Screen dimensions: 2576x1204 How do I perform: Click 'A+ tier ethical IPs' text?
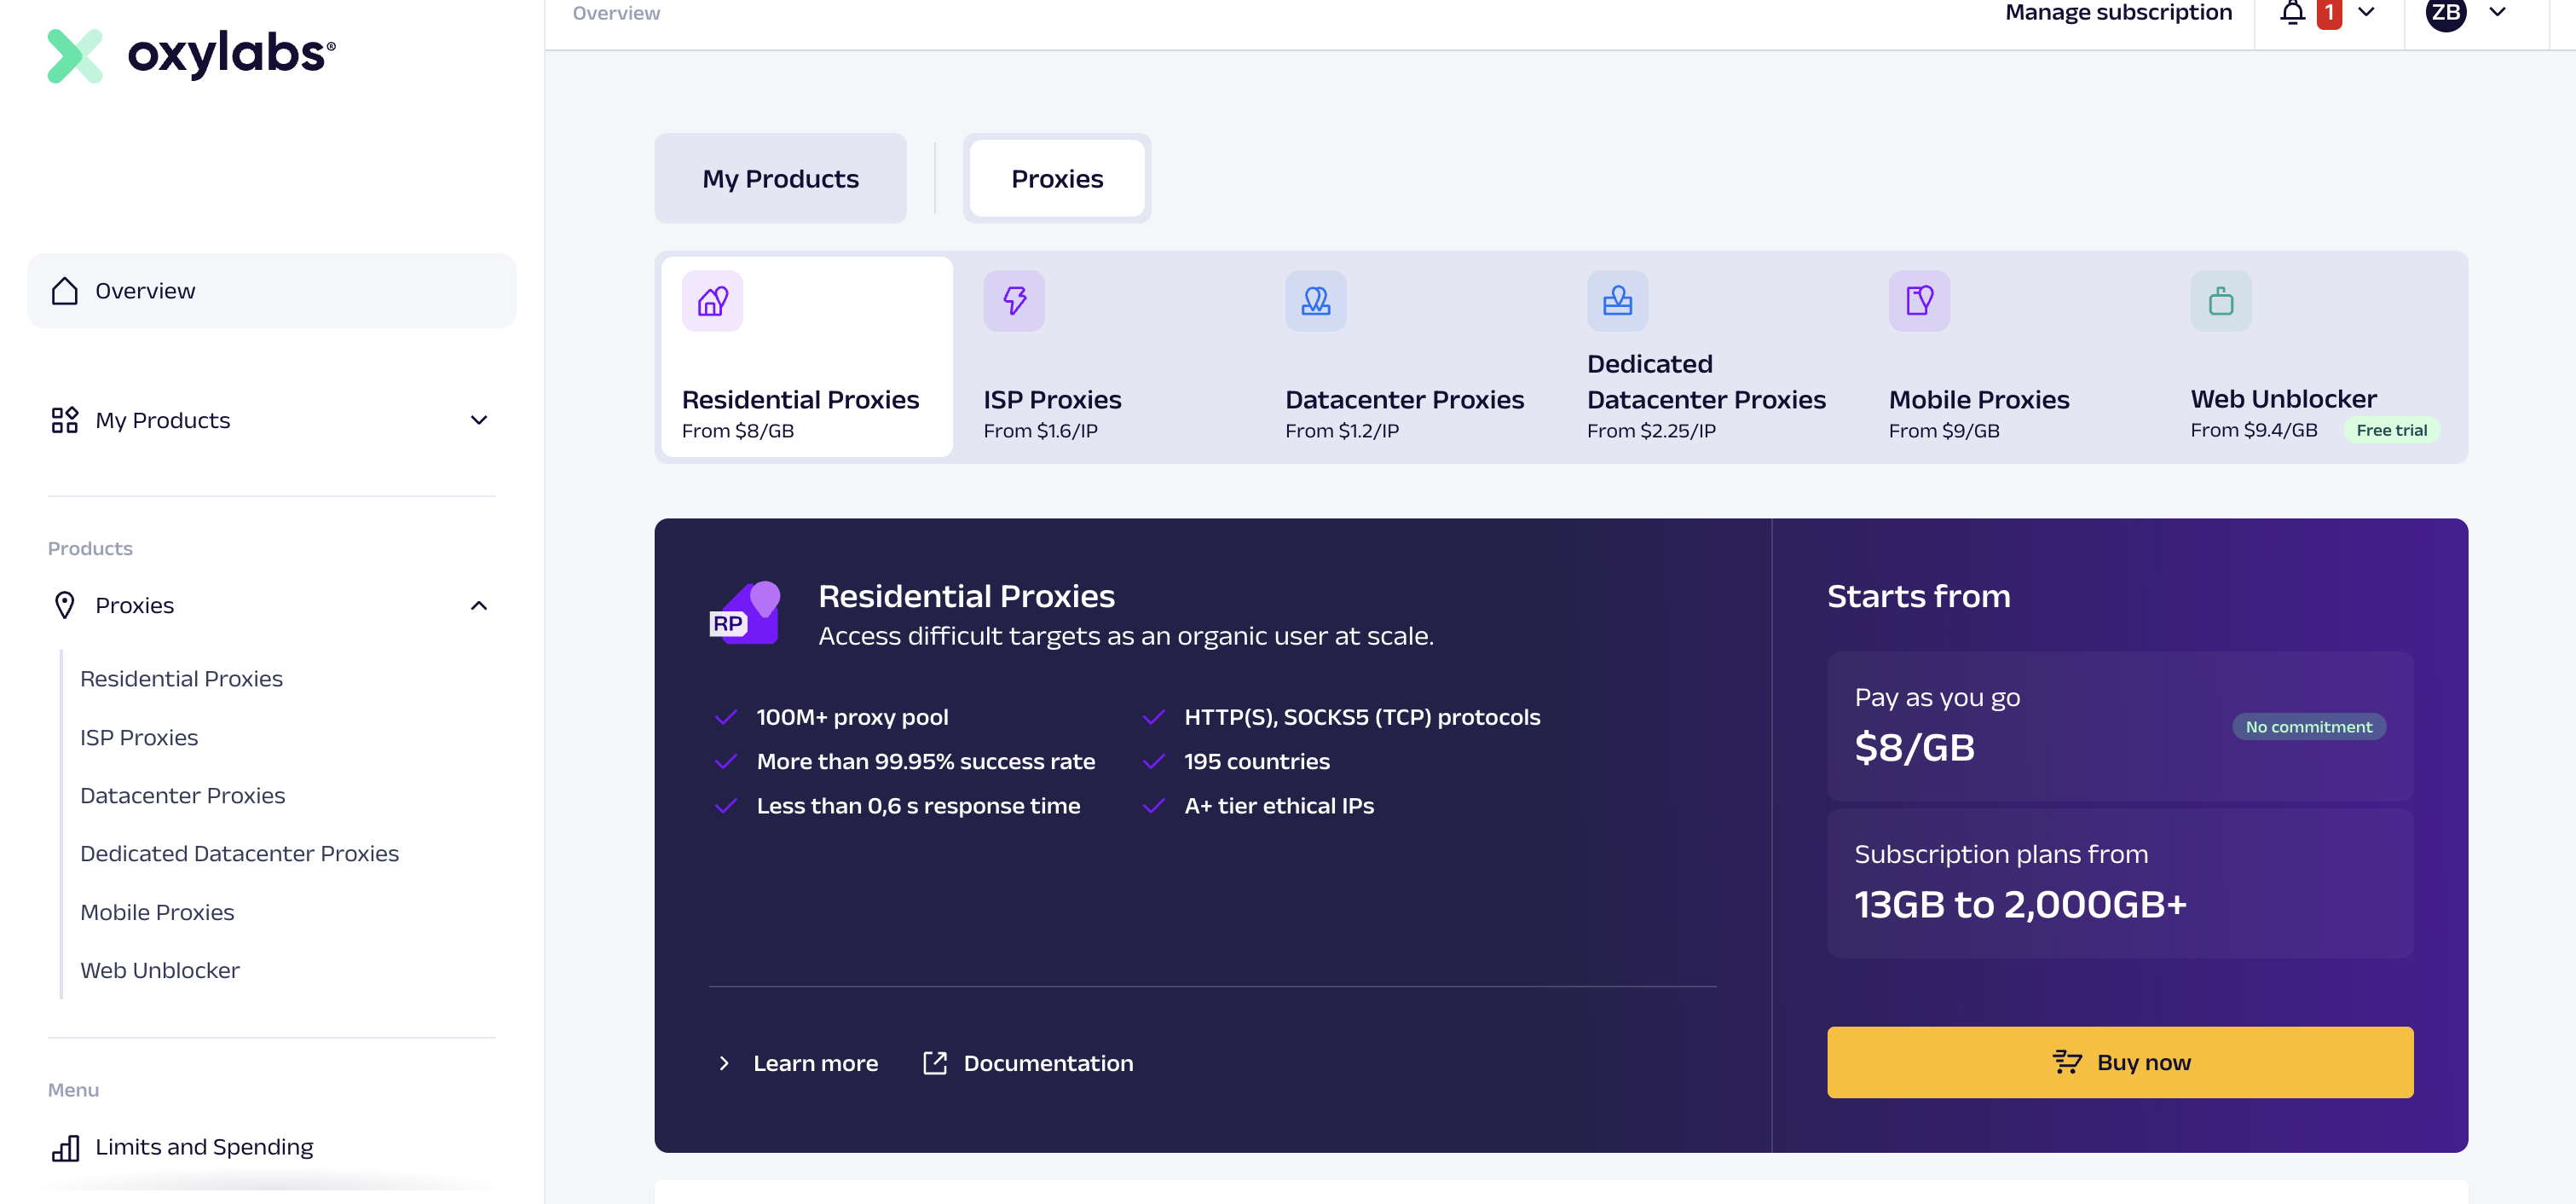pyautogui.click(x=1279, y=806)
